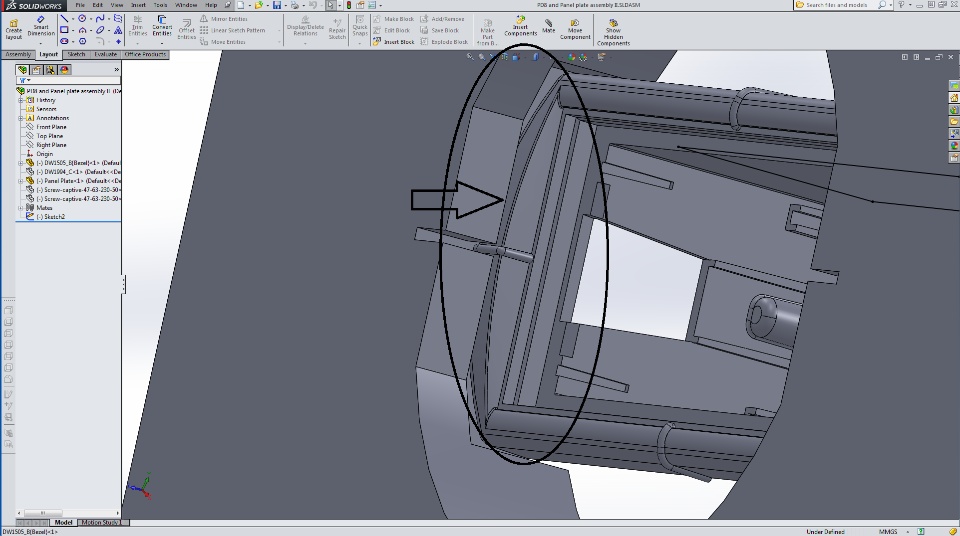Click the Search files and models field
The height and width of the screenshot is (536, 960).
[836, 5]
